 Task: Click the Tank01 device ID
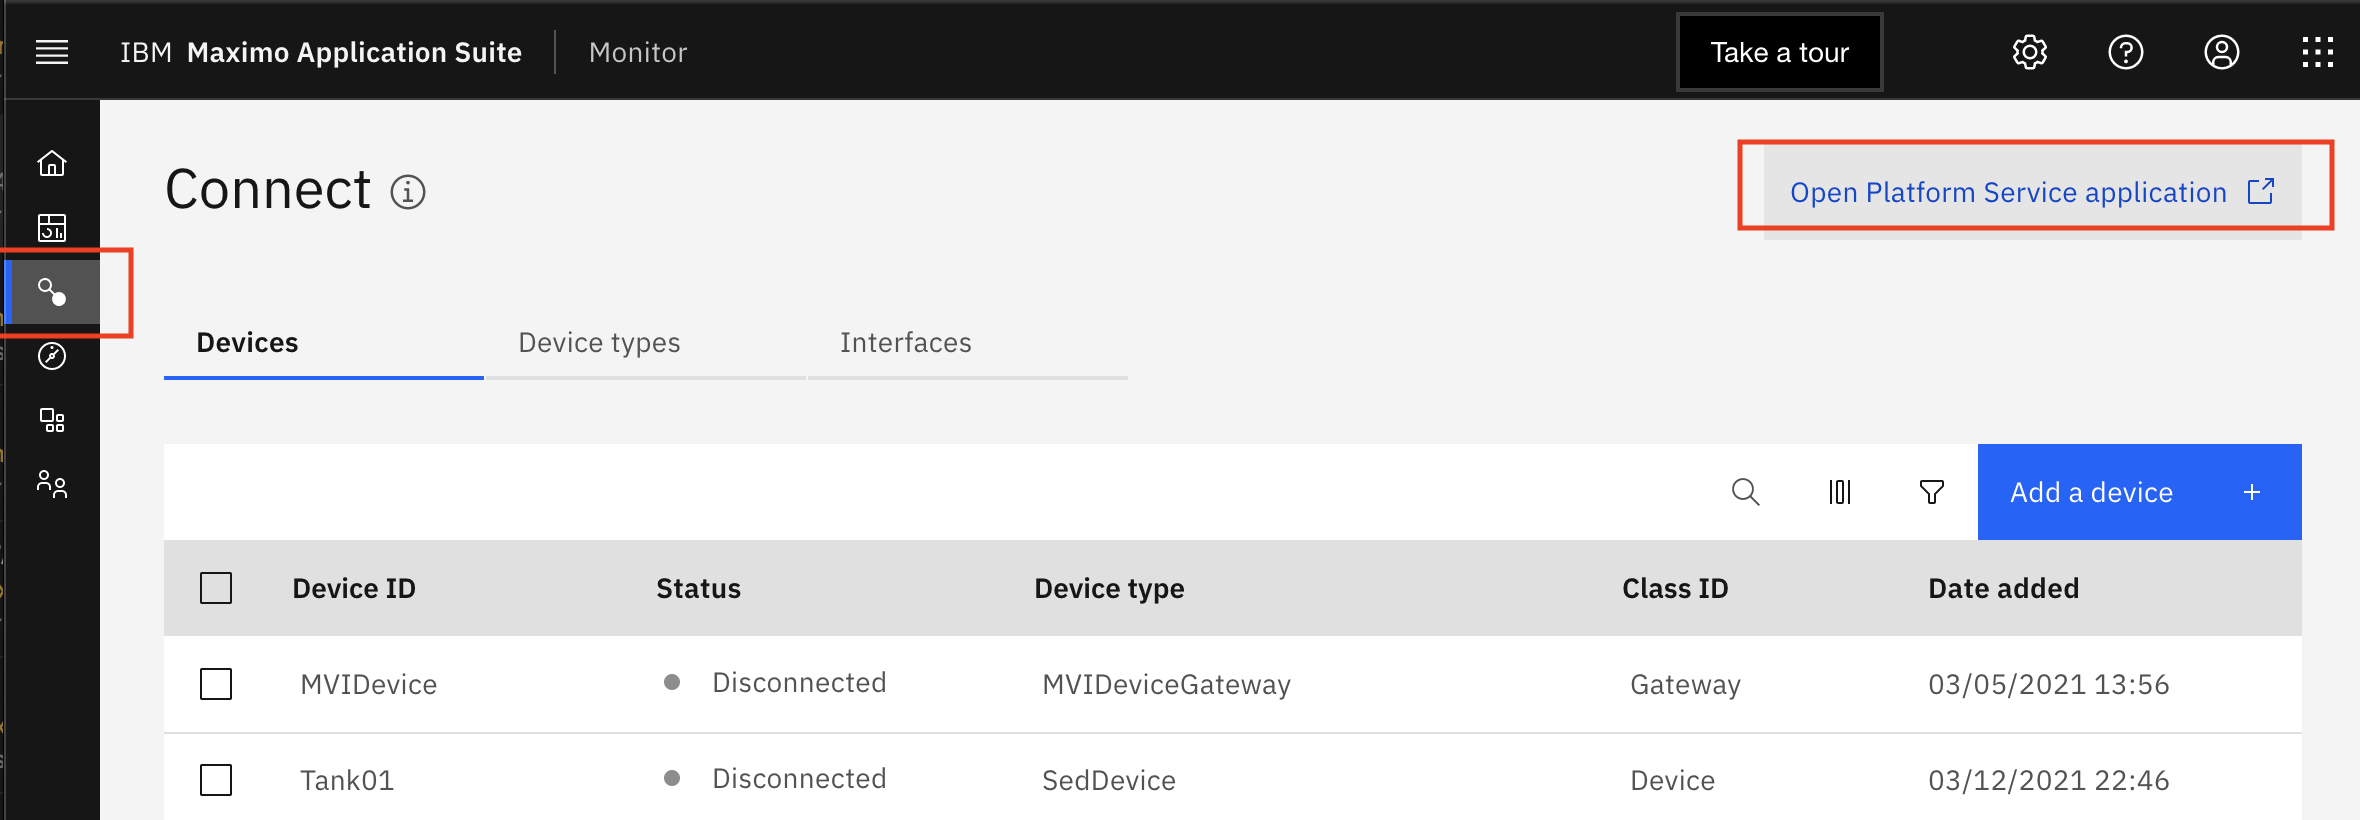(x=347, y=780)
